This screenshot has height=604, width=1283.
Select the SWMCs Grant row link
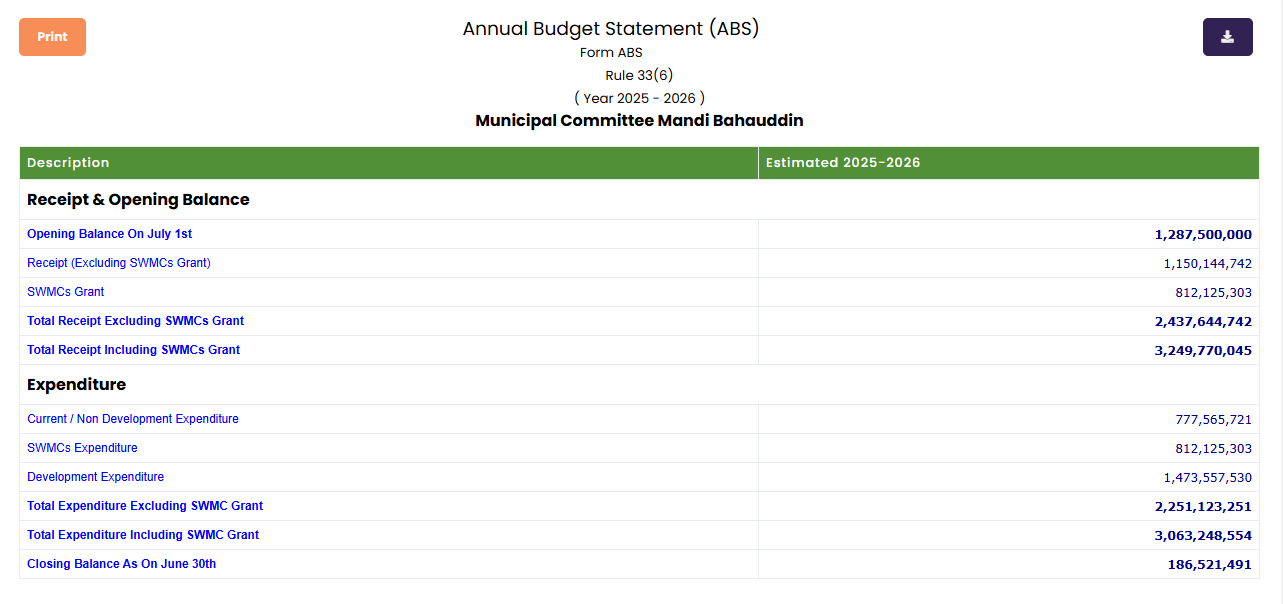[65, 292]
